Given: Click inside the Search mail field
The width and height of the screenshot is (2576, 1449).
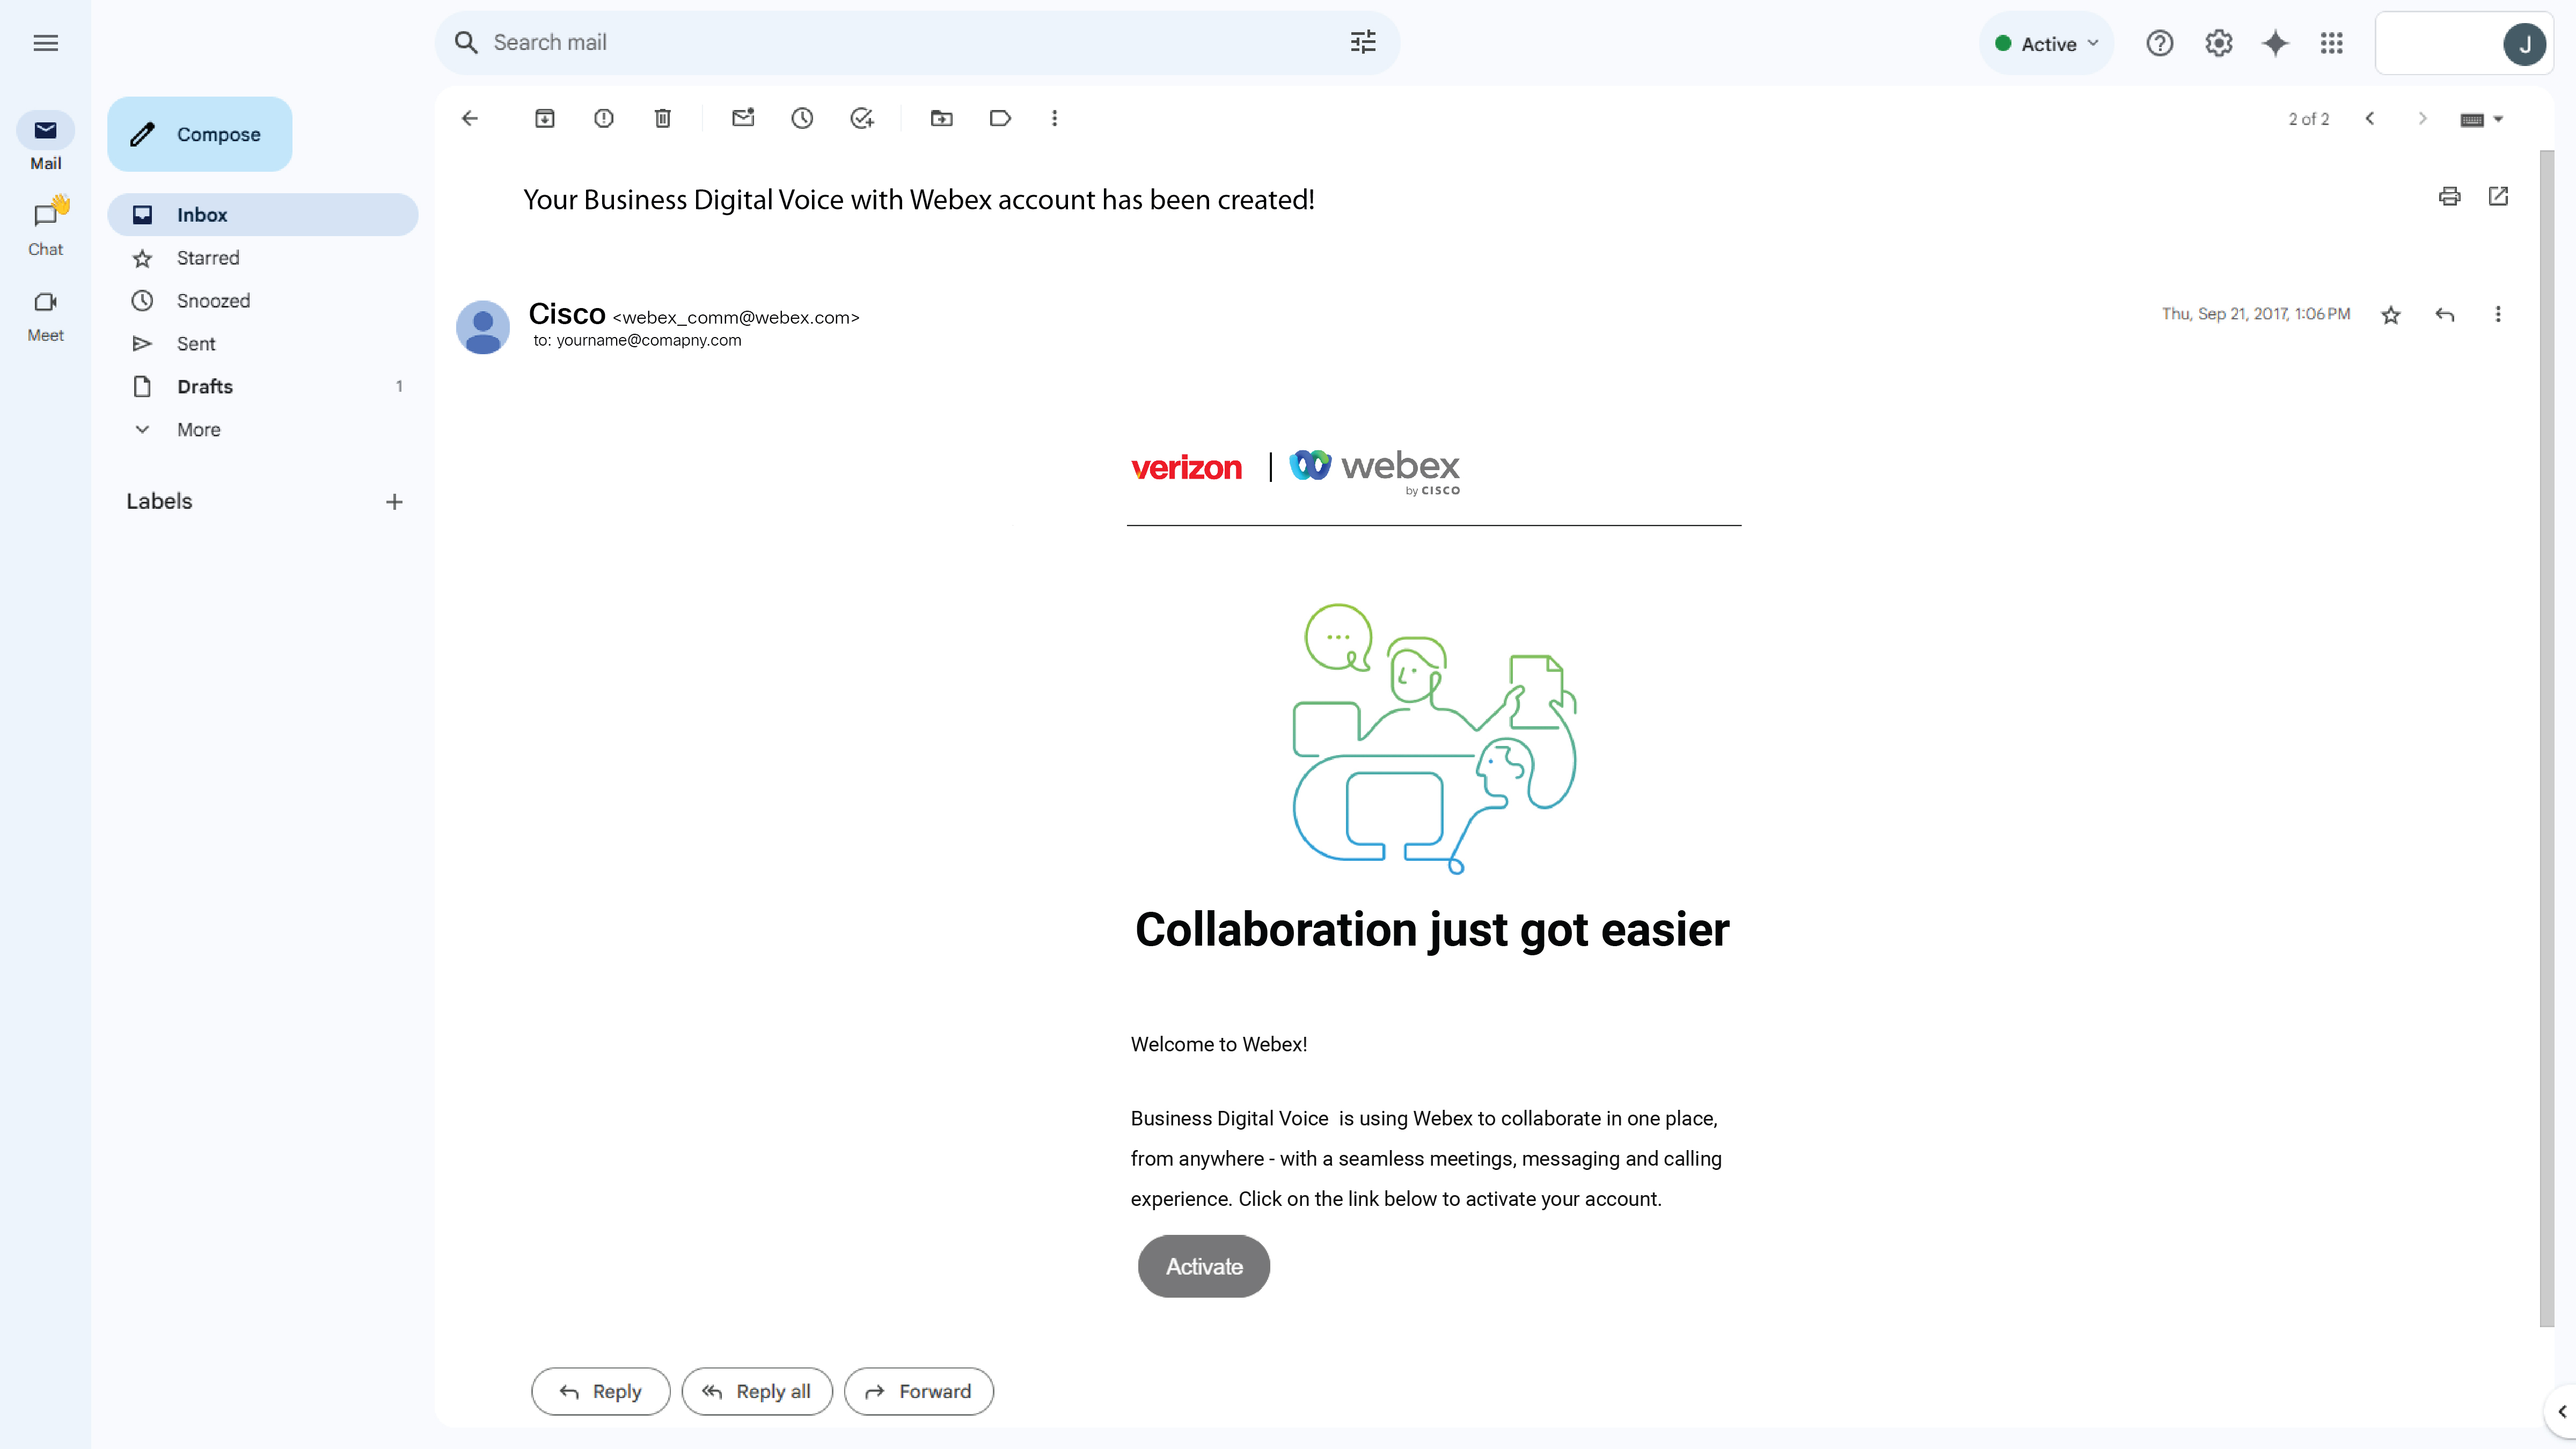Looking at the screenshot, I should point(917,43).
